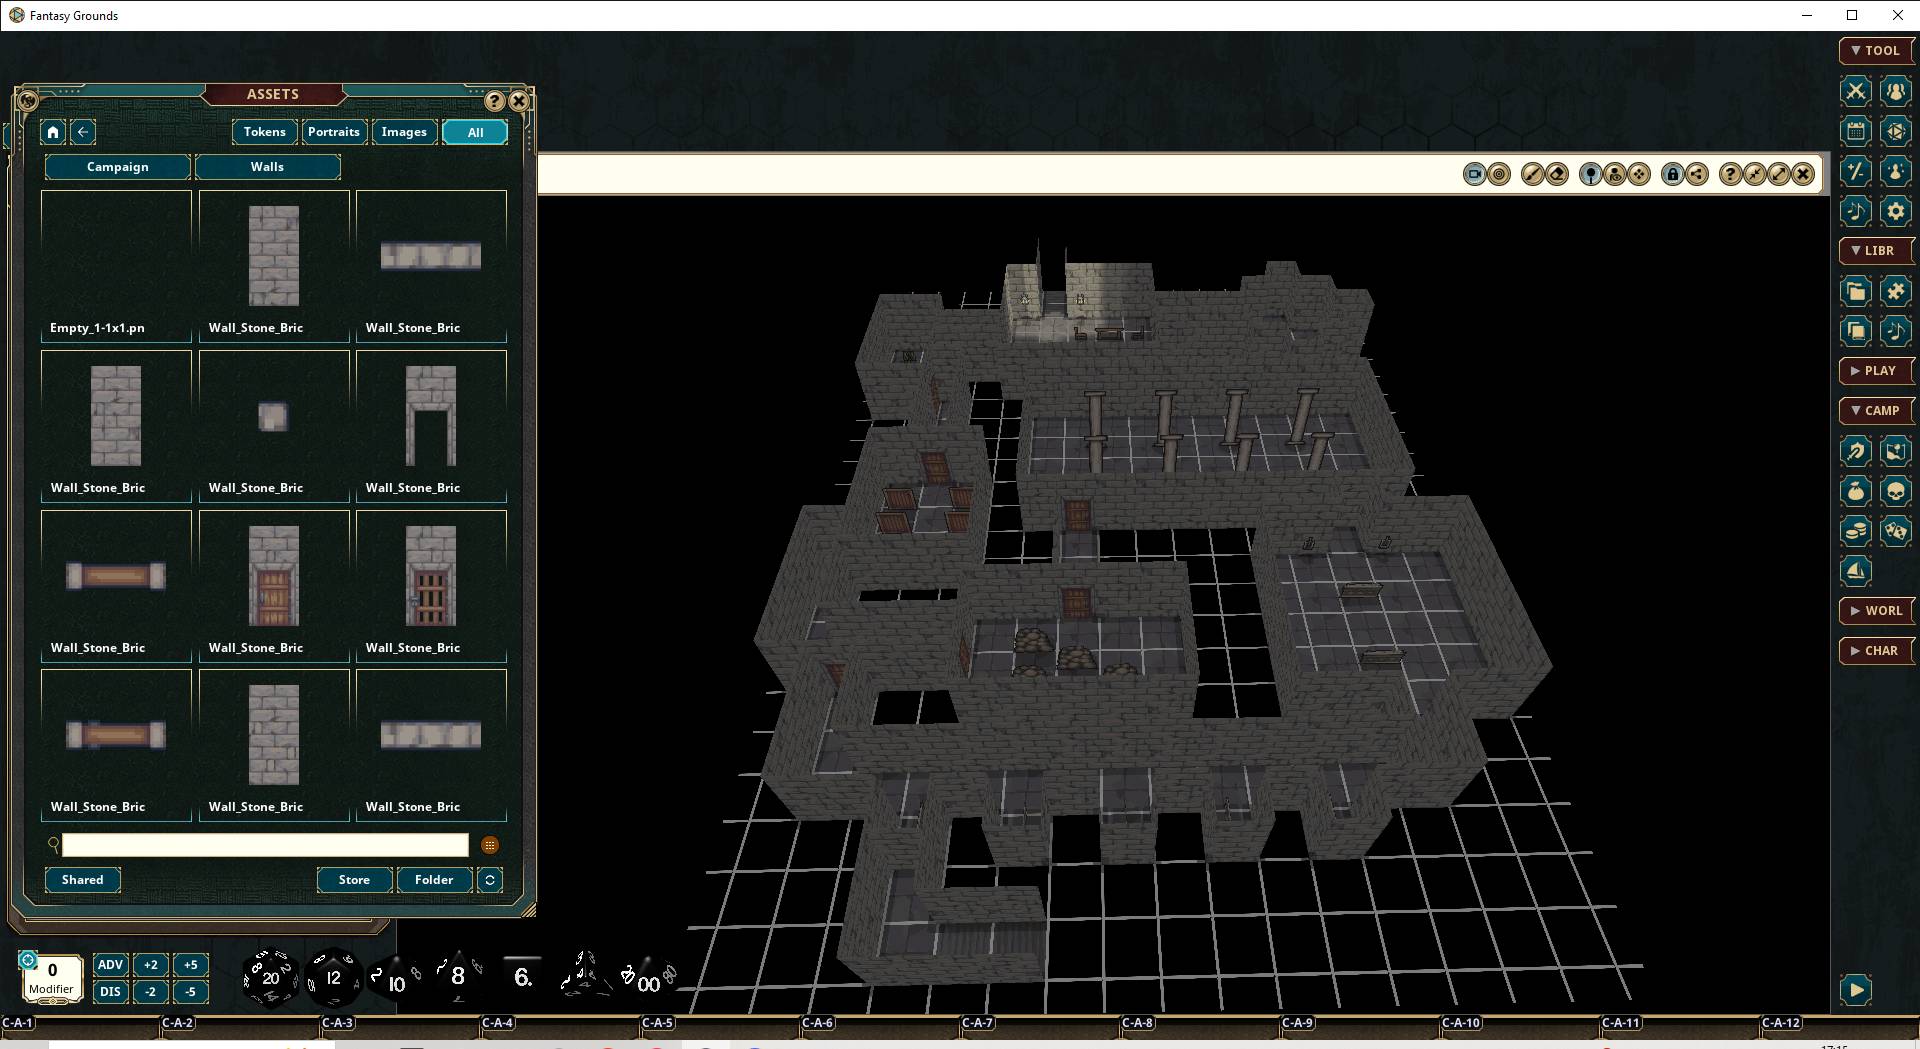This screenshot has height=1049, width=1920.
Task: Open the Items bag icon under CAMP
Action: click(x=1856, y=491)
